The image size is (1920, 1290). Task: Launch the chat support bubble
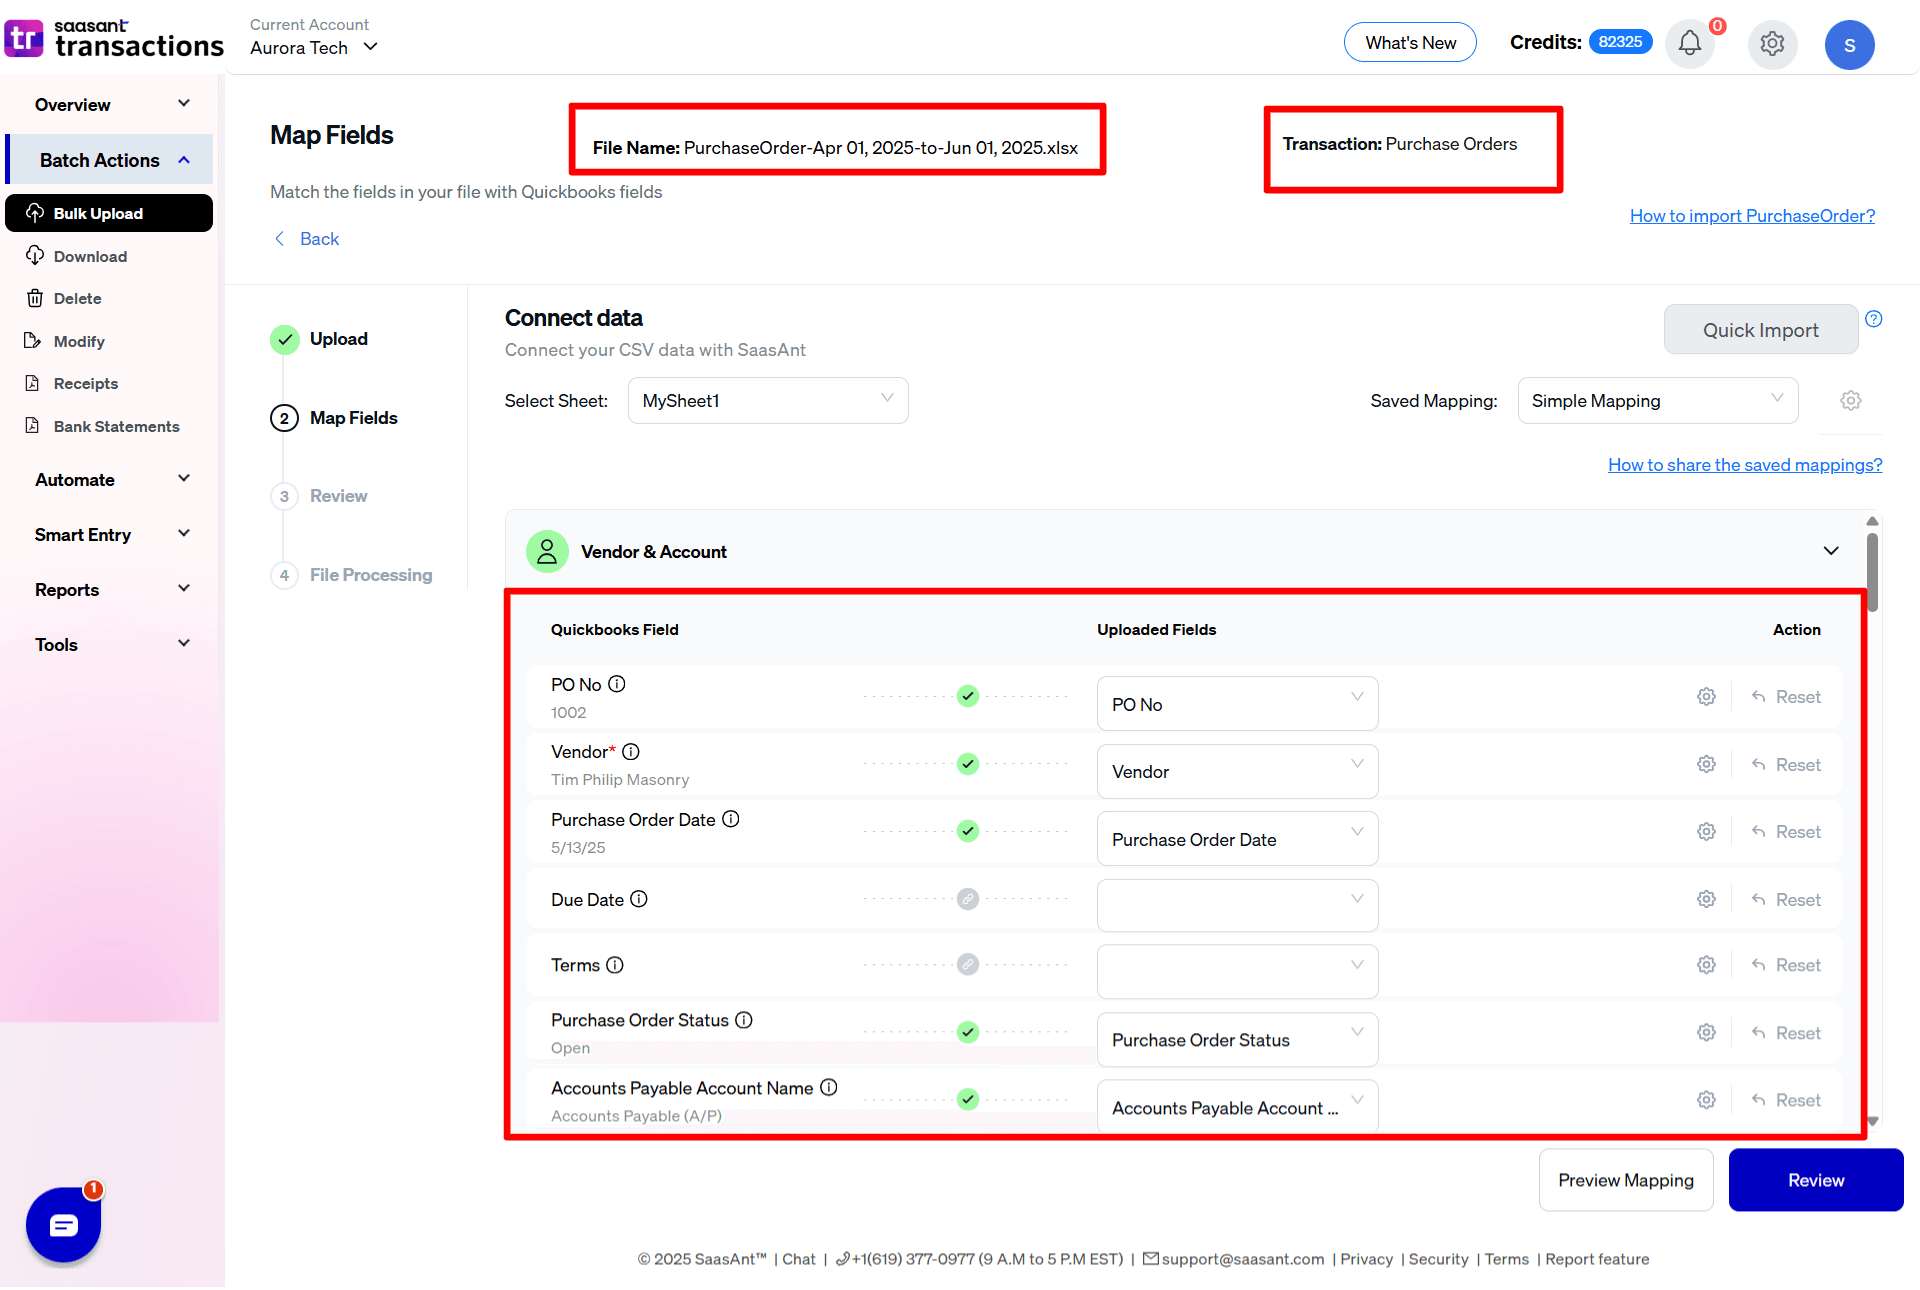click(x=63, y=1224)
